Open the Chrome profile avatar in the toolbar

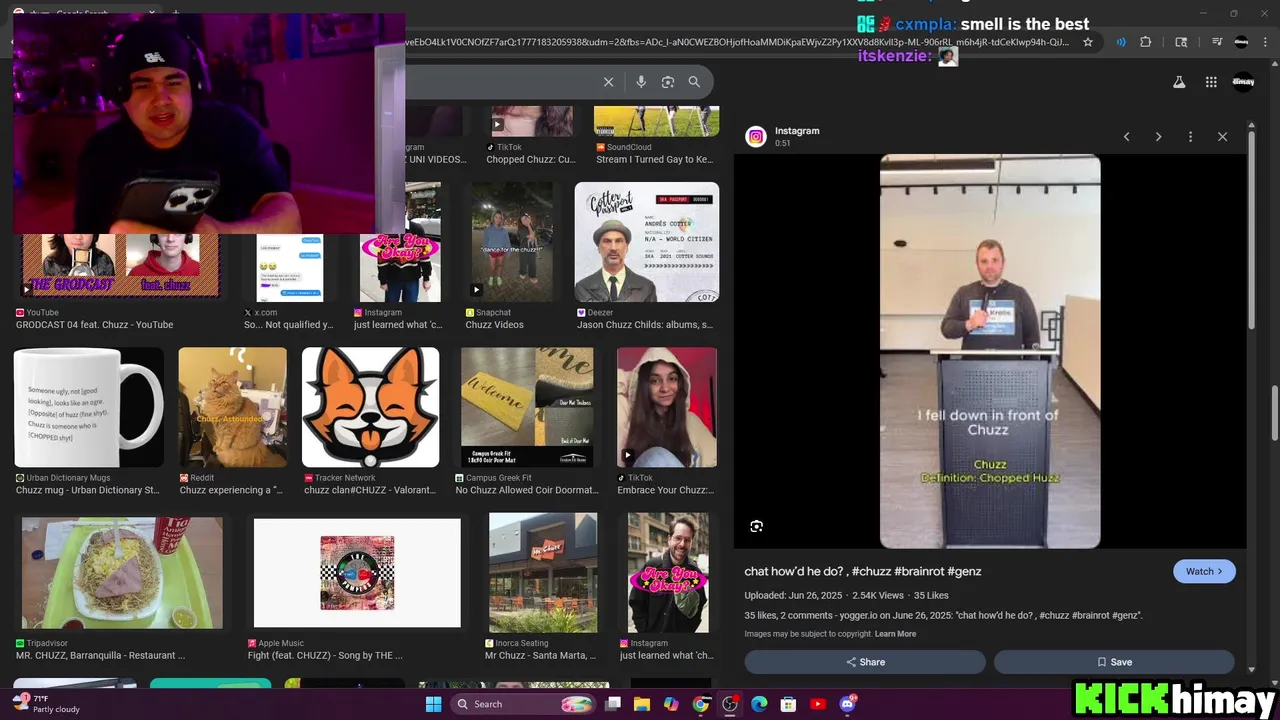point(1241,42)
